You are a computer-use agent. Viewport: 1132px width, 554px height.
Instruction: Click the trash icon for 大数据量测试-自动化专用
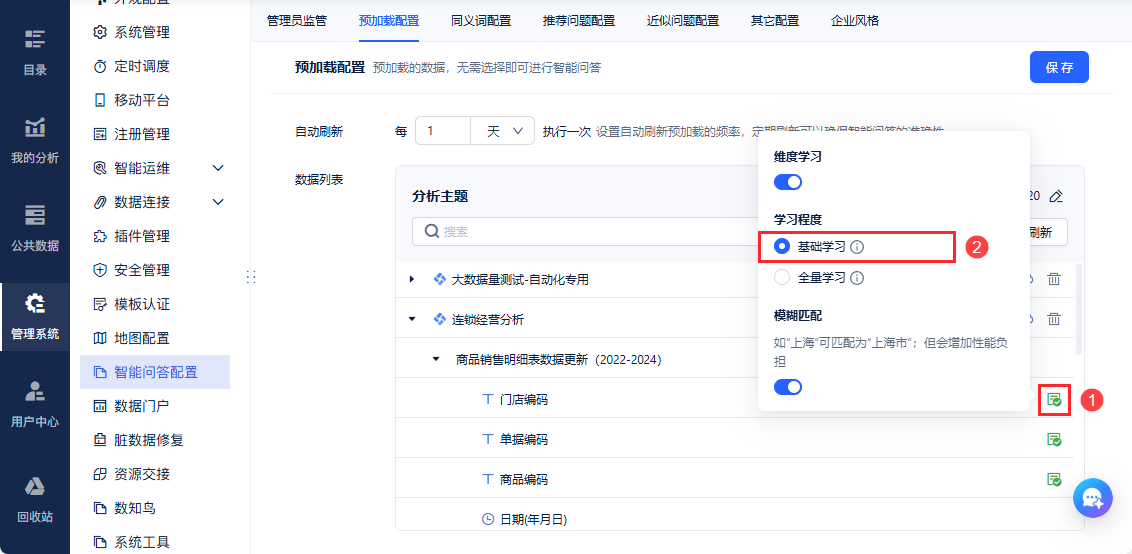1053,279
